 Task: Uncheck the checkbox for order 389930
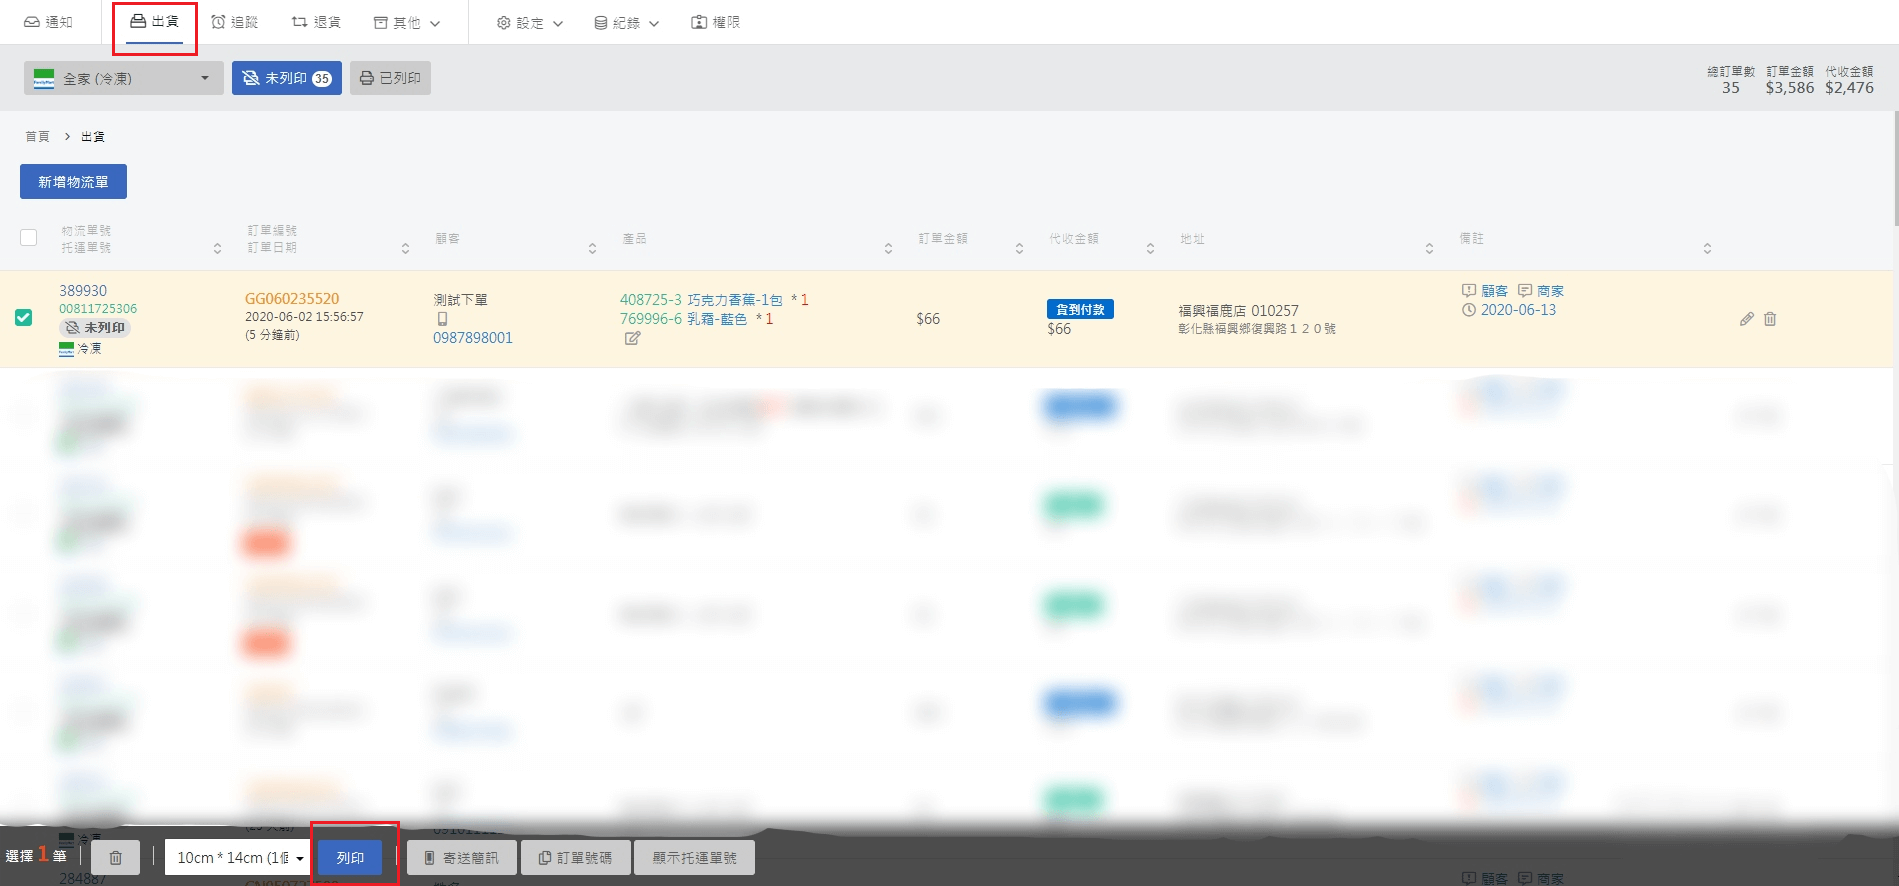click(x=24, y=318)
